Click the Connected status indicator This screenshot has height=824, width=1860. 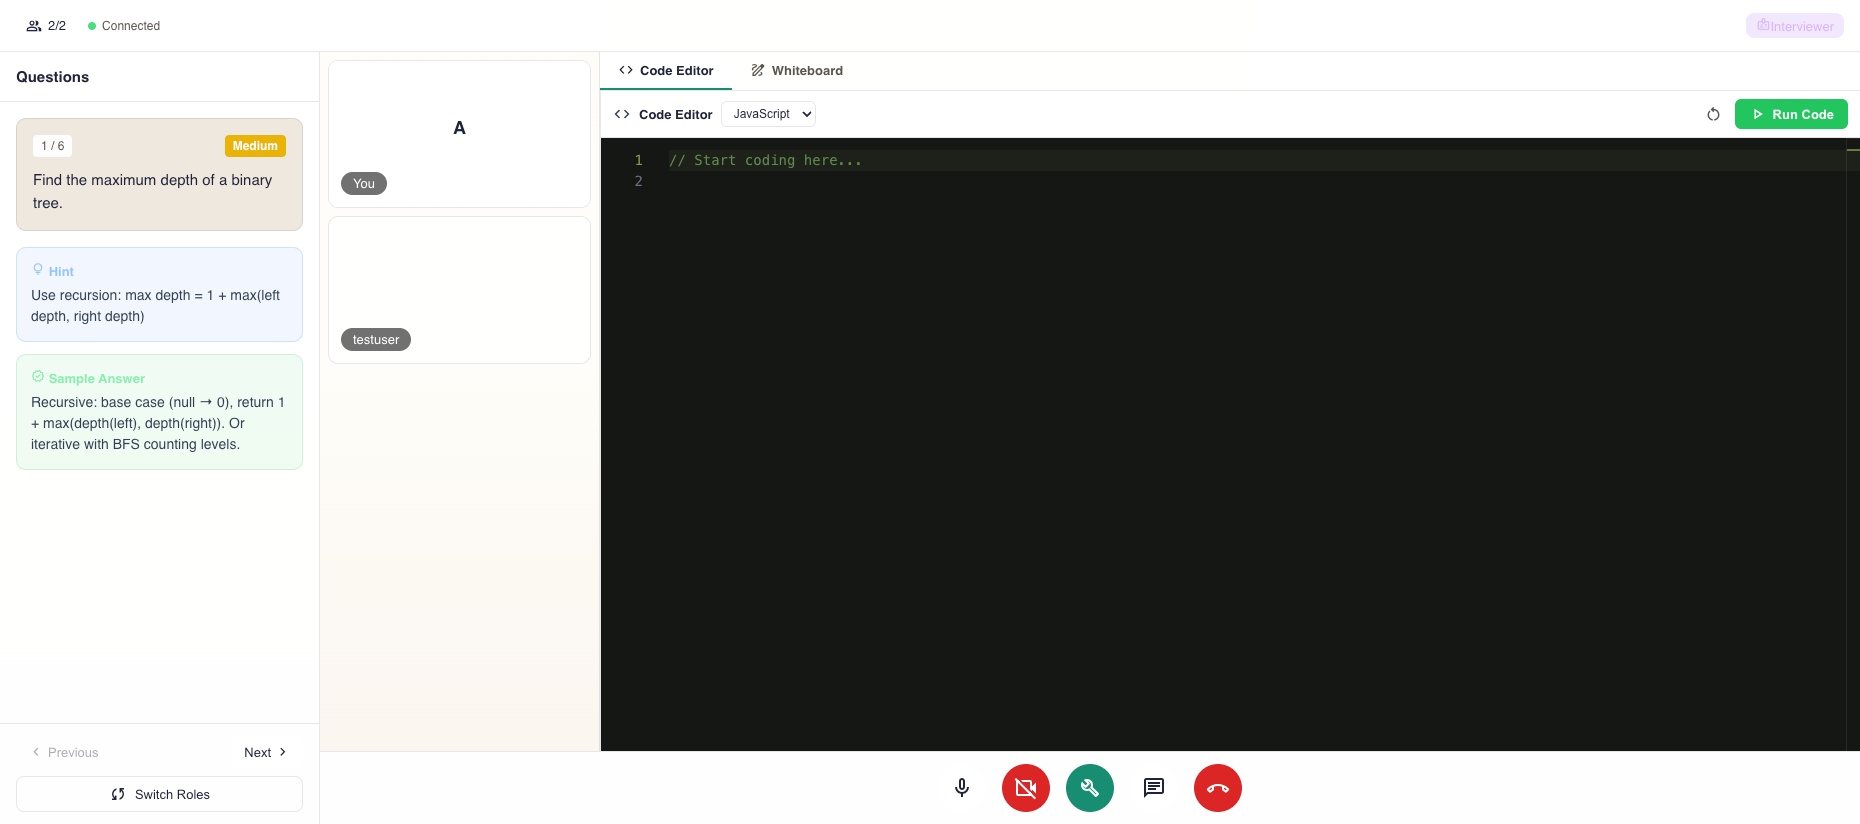tap(124, 26)
